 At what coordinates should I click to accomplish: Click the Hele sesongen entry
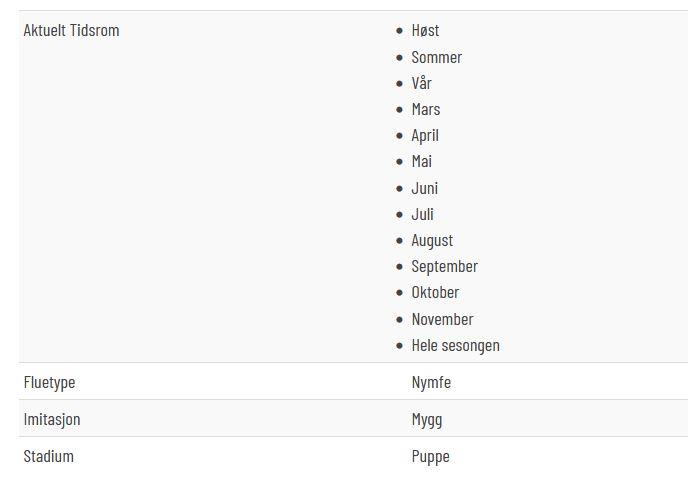coord(455,346)
